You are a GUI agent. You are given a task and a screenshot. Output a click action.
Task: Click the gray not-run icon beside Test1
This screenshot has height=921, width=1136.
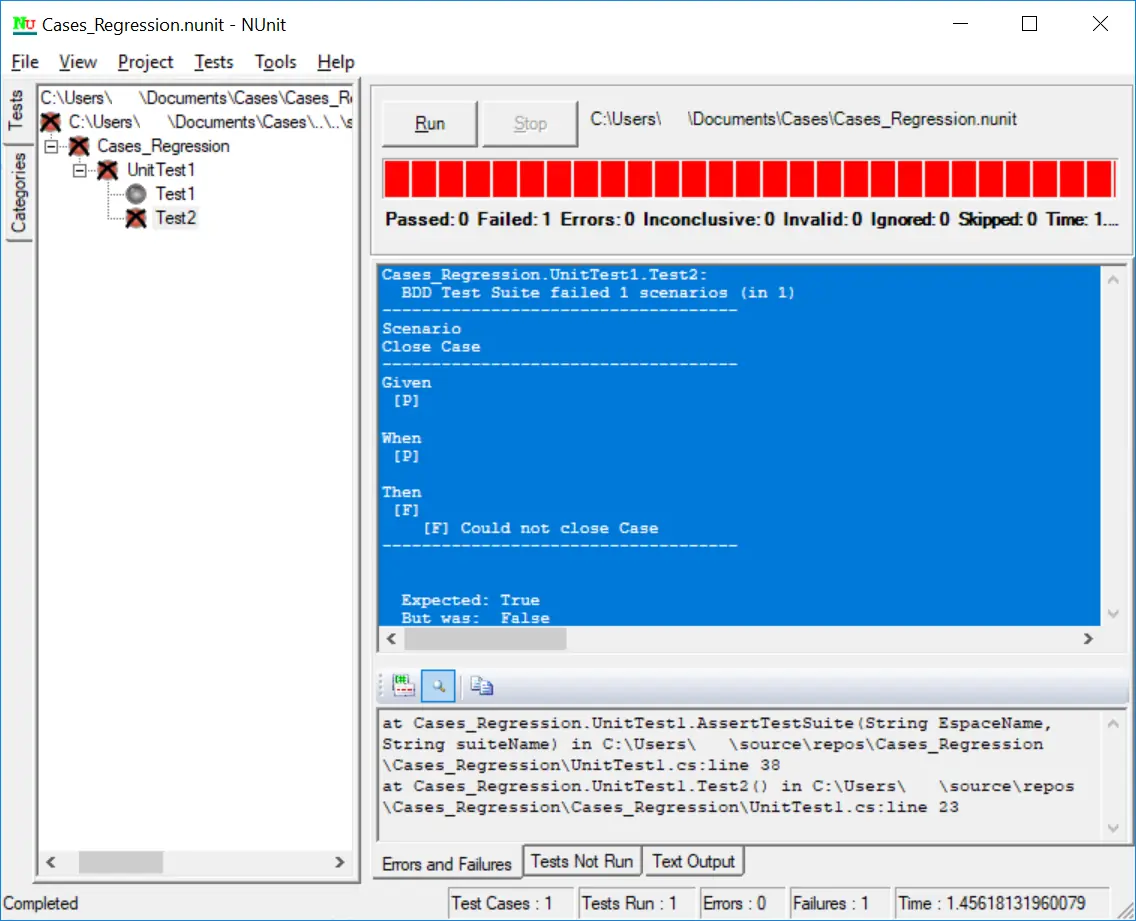134,194
